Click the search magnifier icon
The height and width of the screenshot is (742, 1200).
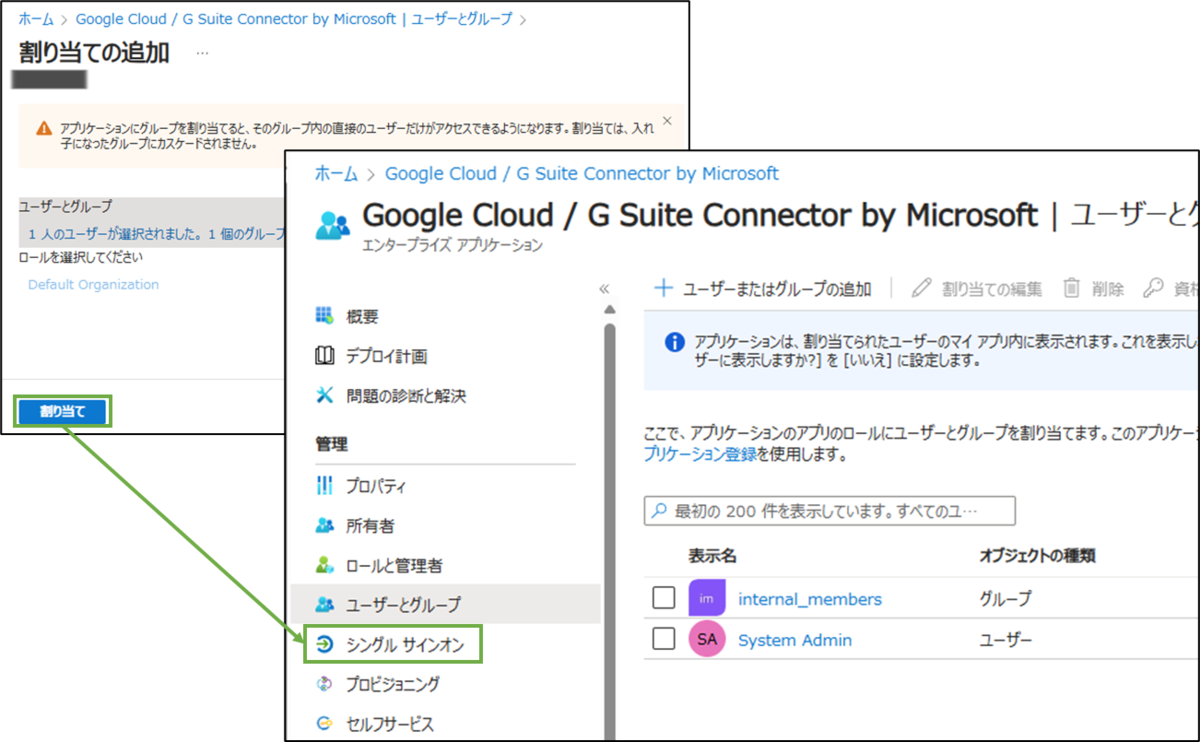tap(659, 511)
